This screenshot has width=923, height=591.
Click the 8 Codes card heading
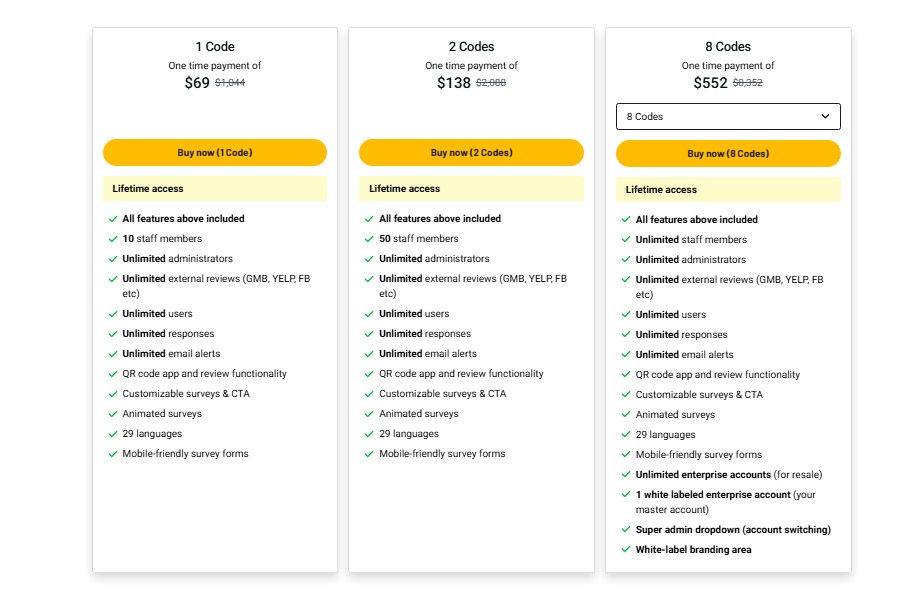tap(728, 46)
